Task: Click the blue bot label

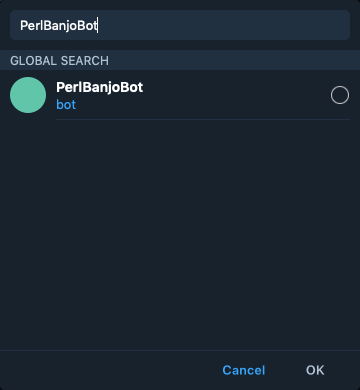Action: pyautogui.click(x=66, y=105)
